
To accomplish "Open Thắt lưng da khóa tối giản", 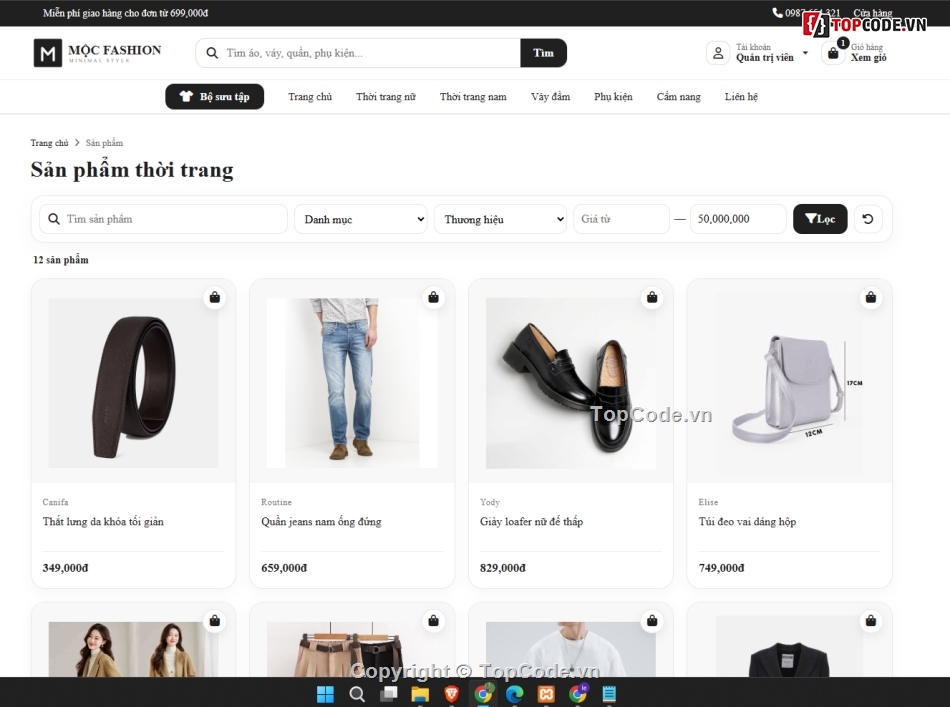I will (x=103, y=522).
